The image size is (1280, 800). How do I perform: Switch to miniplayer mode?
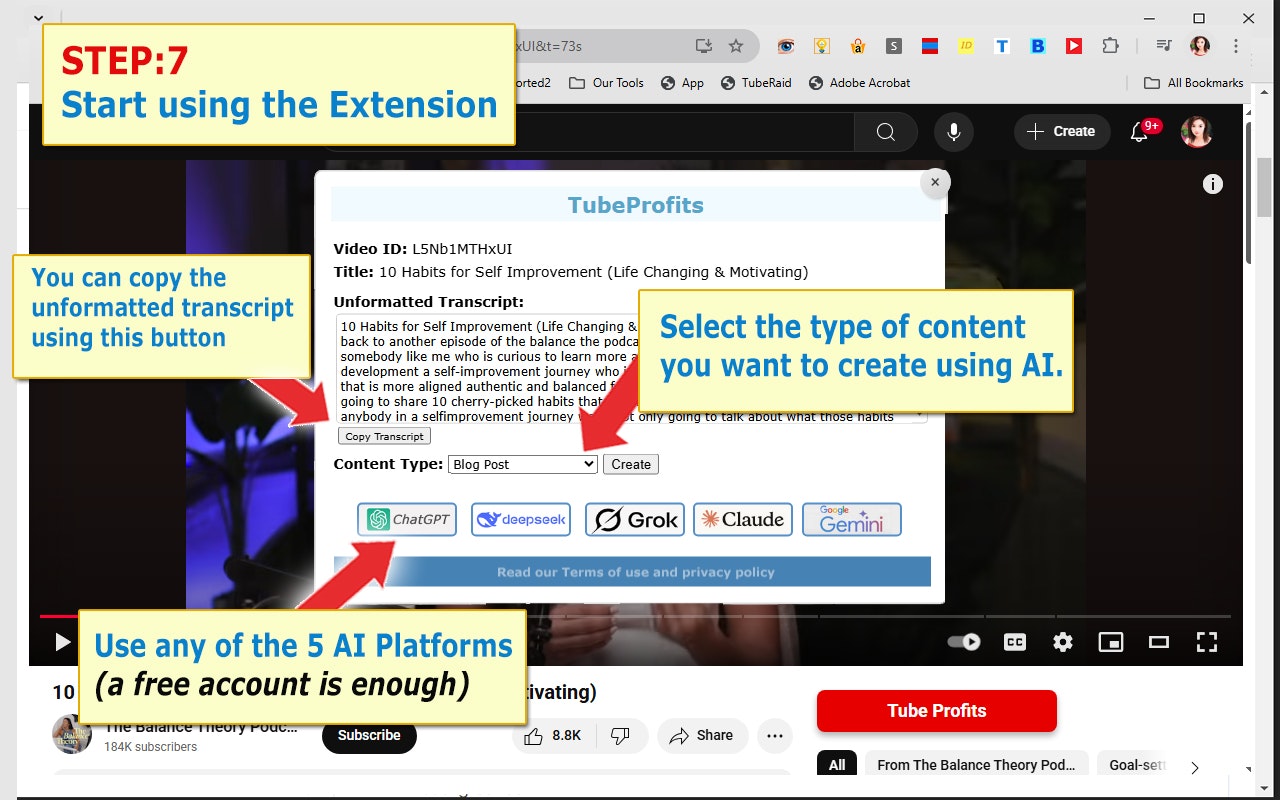click(1111, 642)
